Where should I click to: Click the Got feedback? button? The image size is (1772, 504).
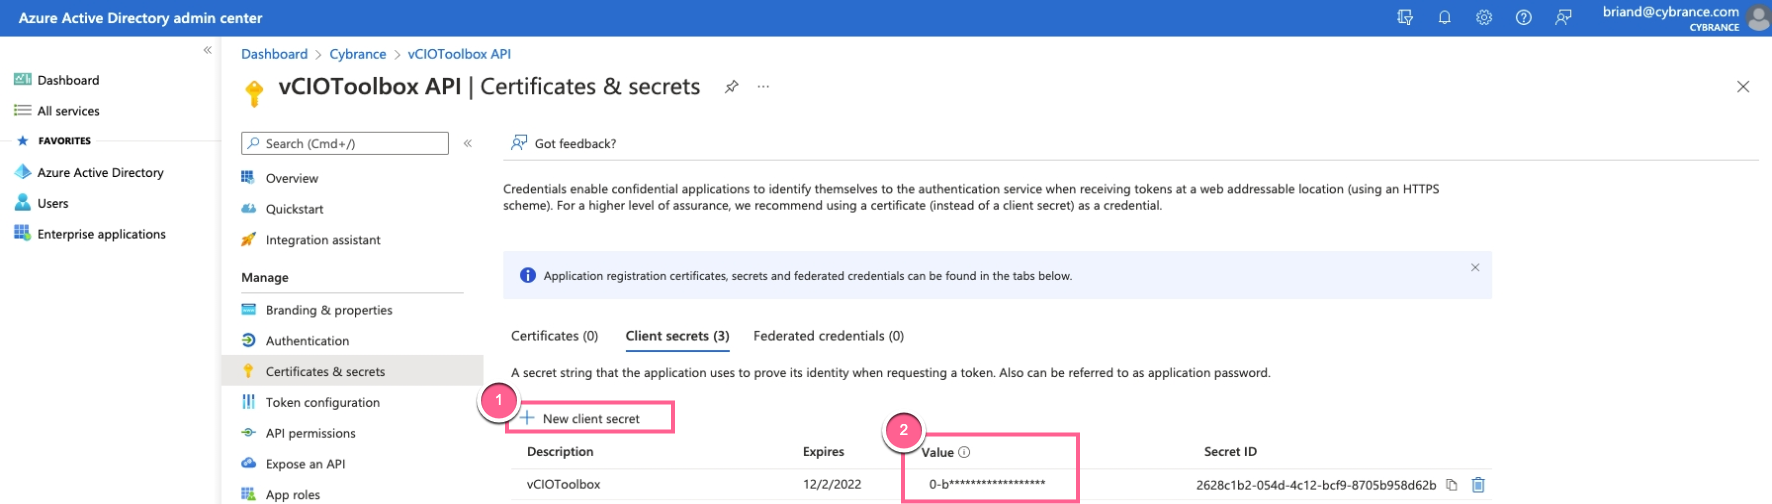[564, 143]
